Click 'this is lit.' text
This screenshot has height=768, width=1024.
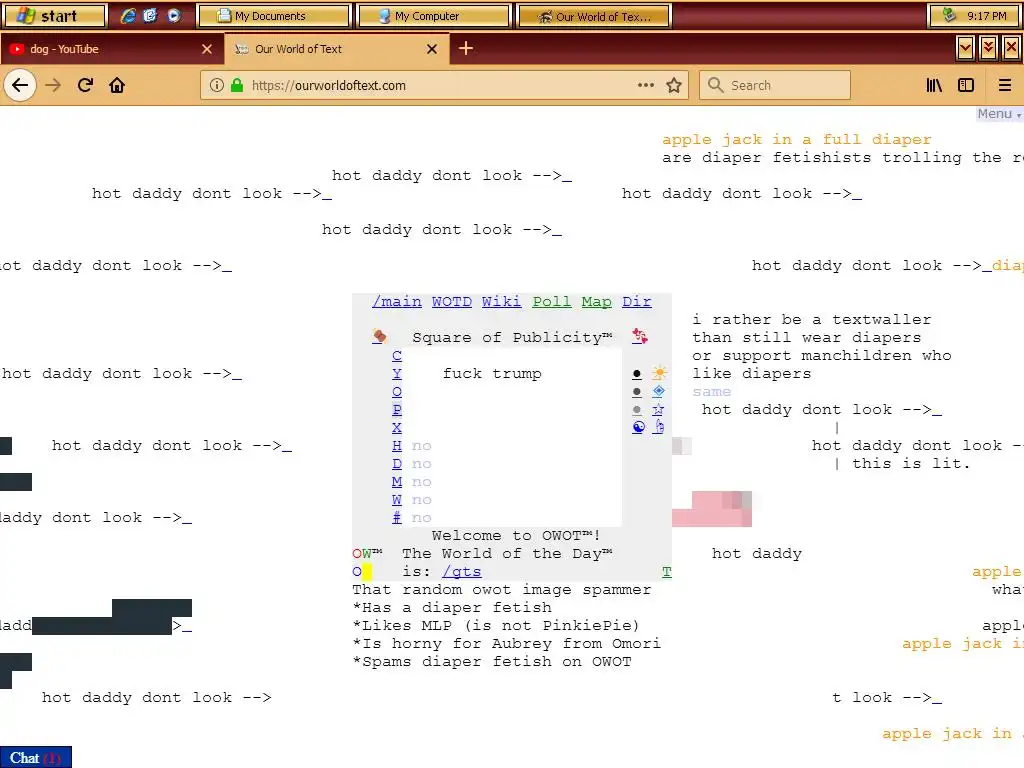coord(911,464)
